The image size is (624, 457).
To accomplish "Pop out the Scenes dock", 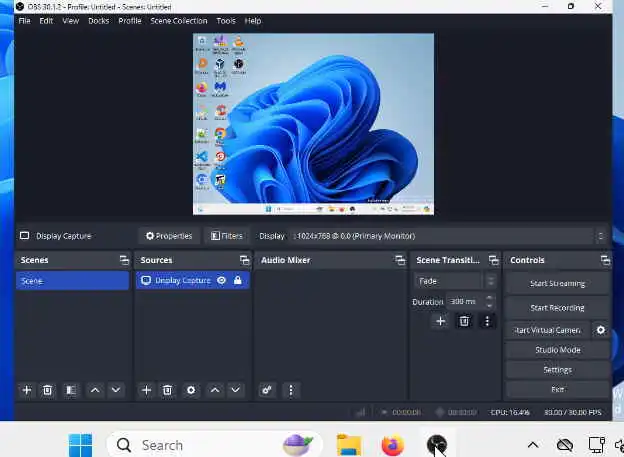I will (124, 260).
